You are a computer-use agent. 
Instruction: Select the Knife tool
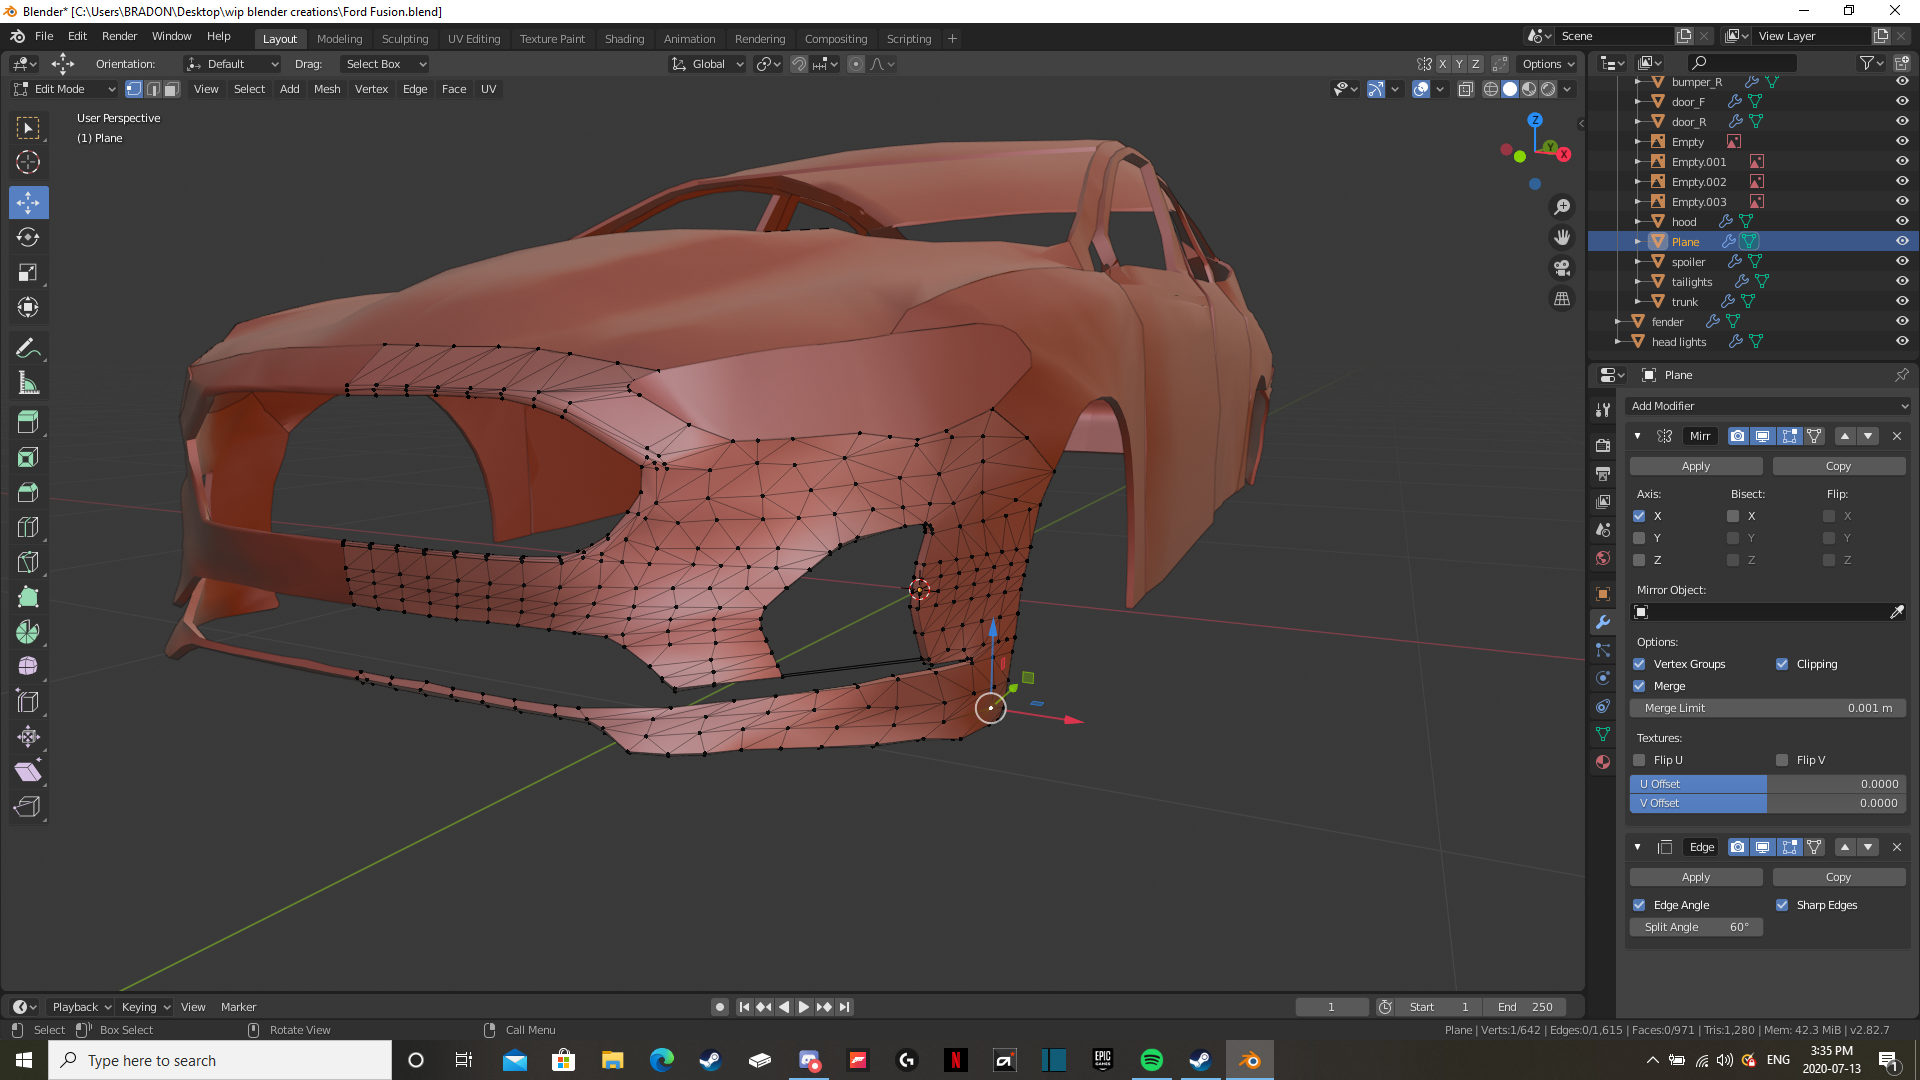tap(28, 562)
